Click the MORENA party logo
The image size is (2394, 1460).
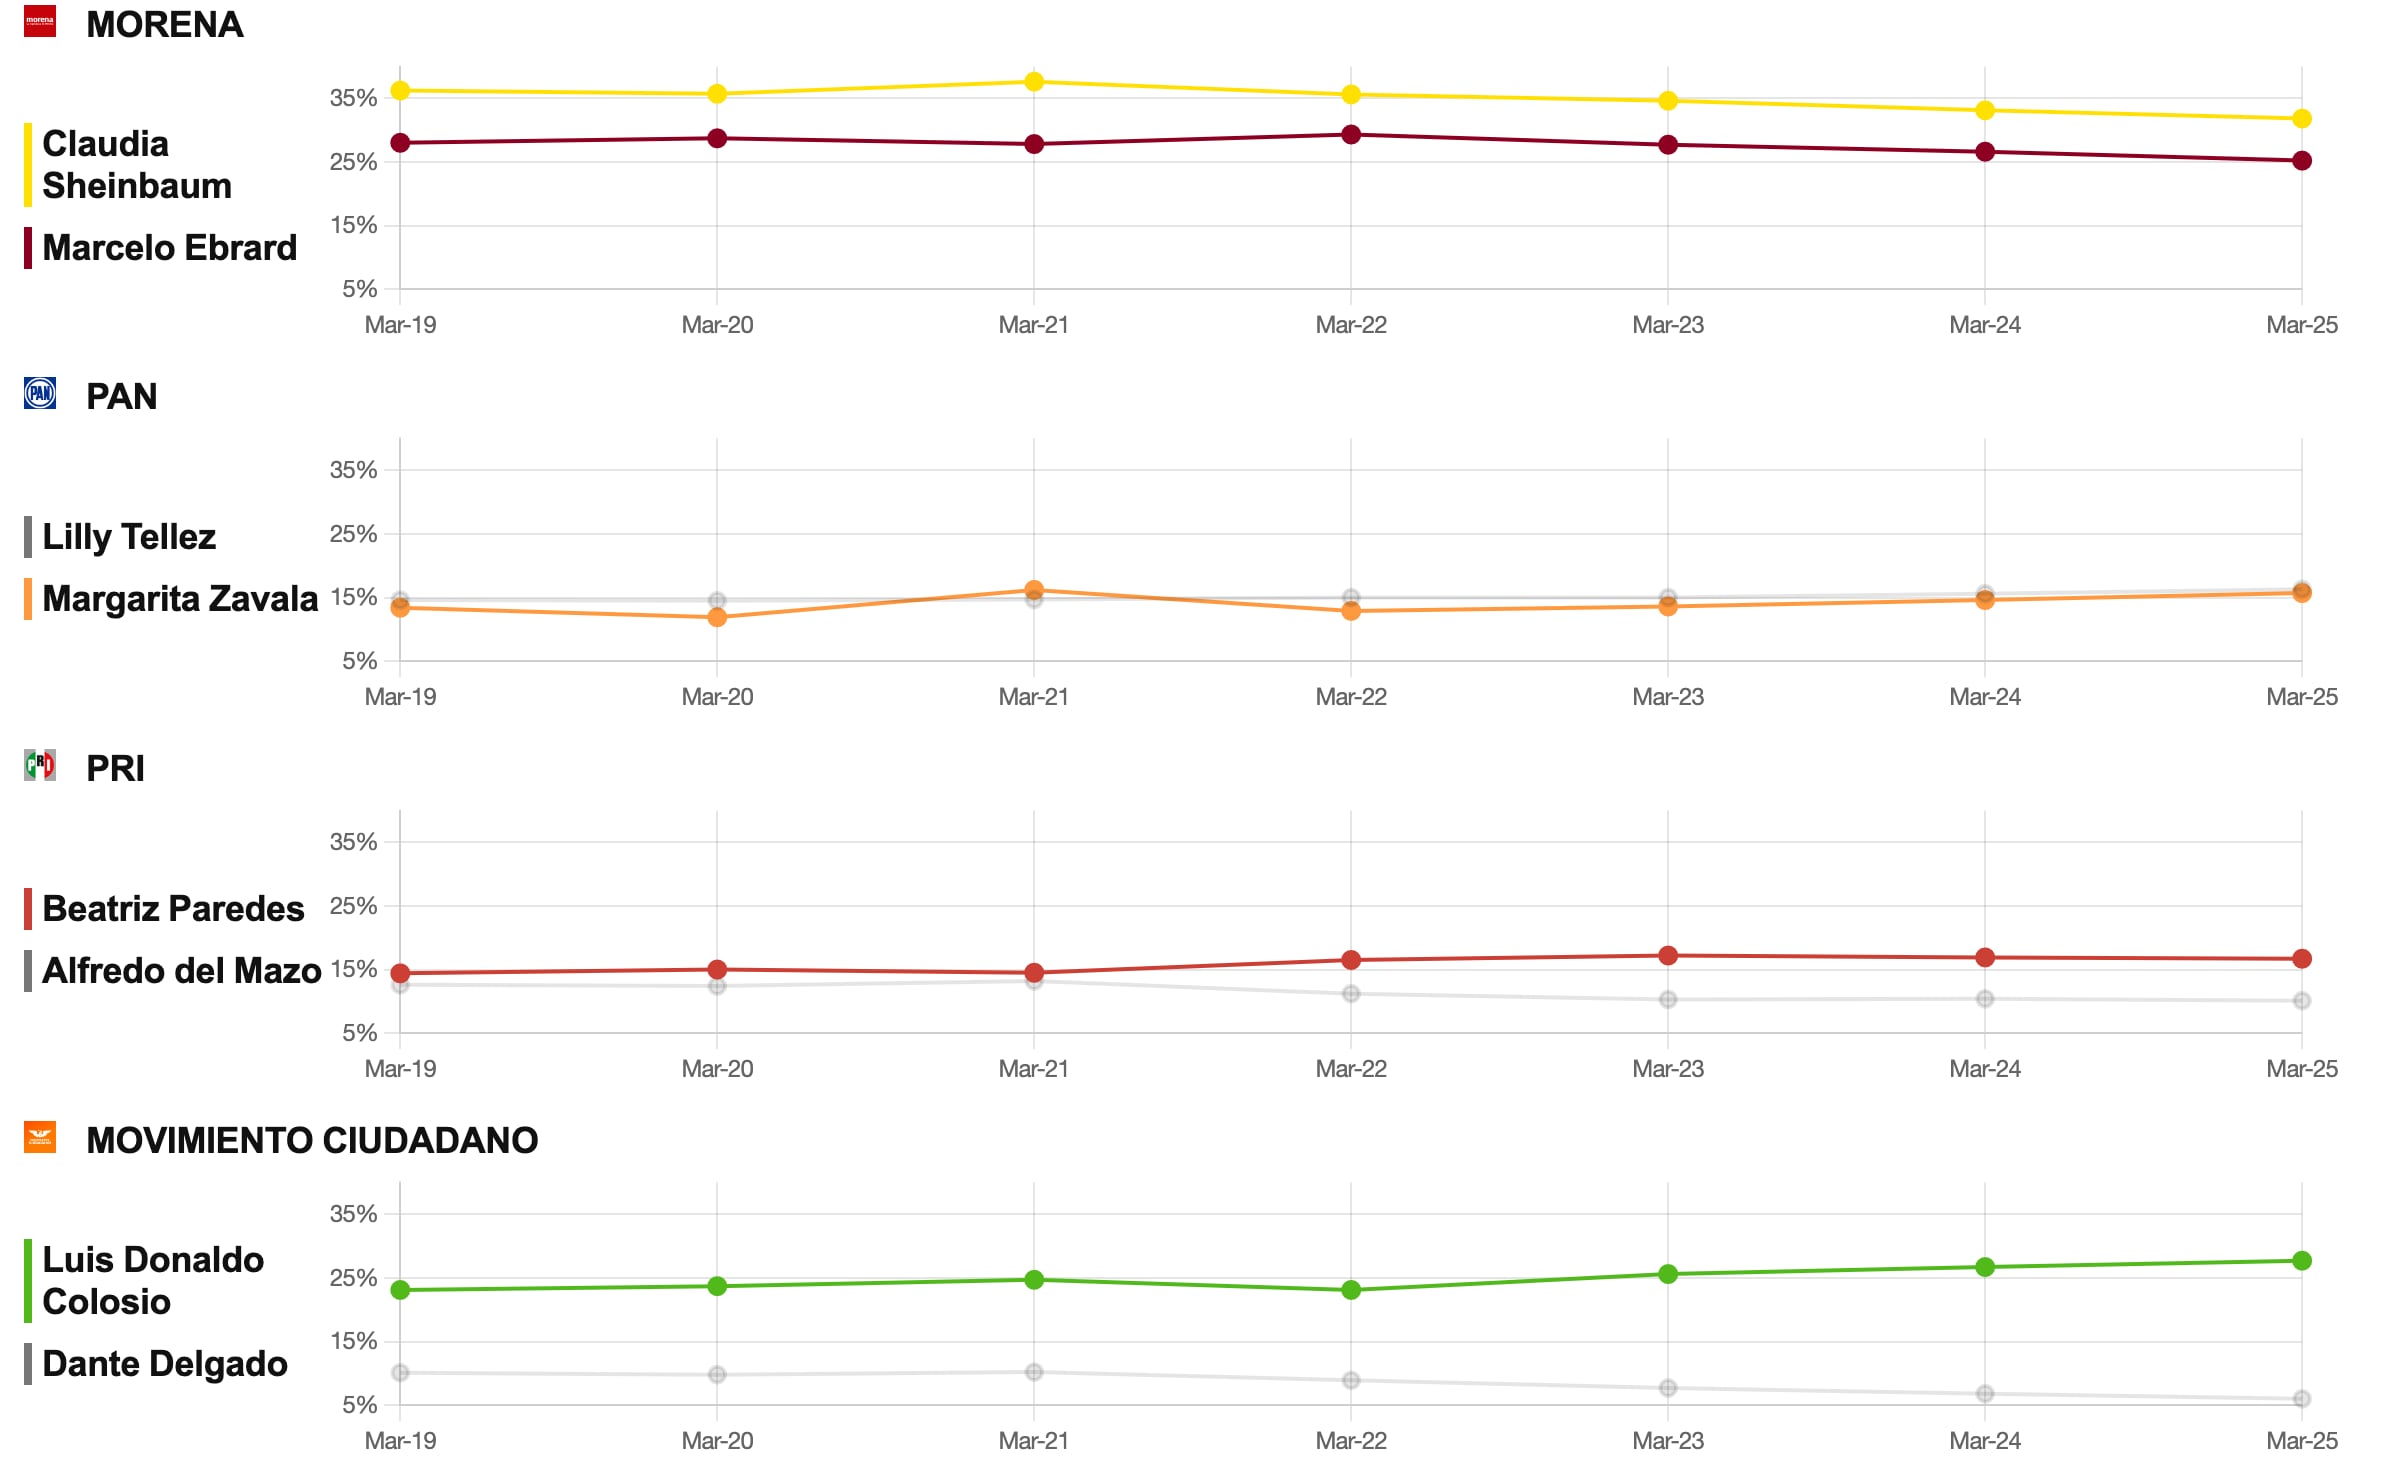coord(40,21)
